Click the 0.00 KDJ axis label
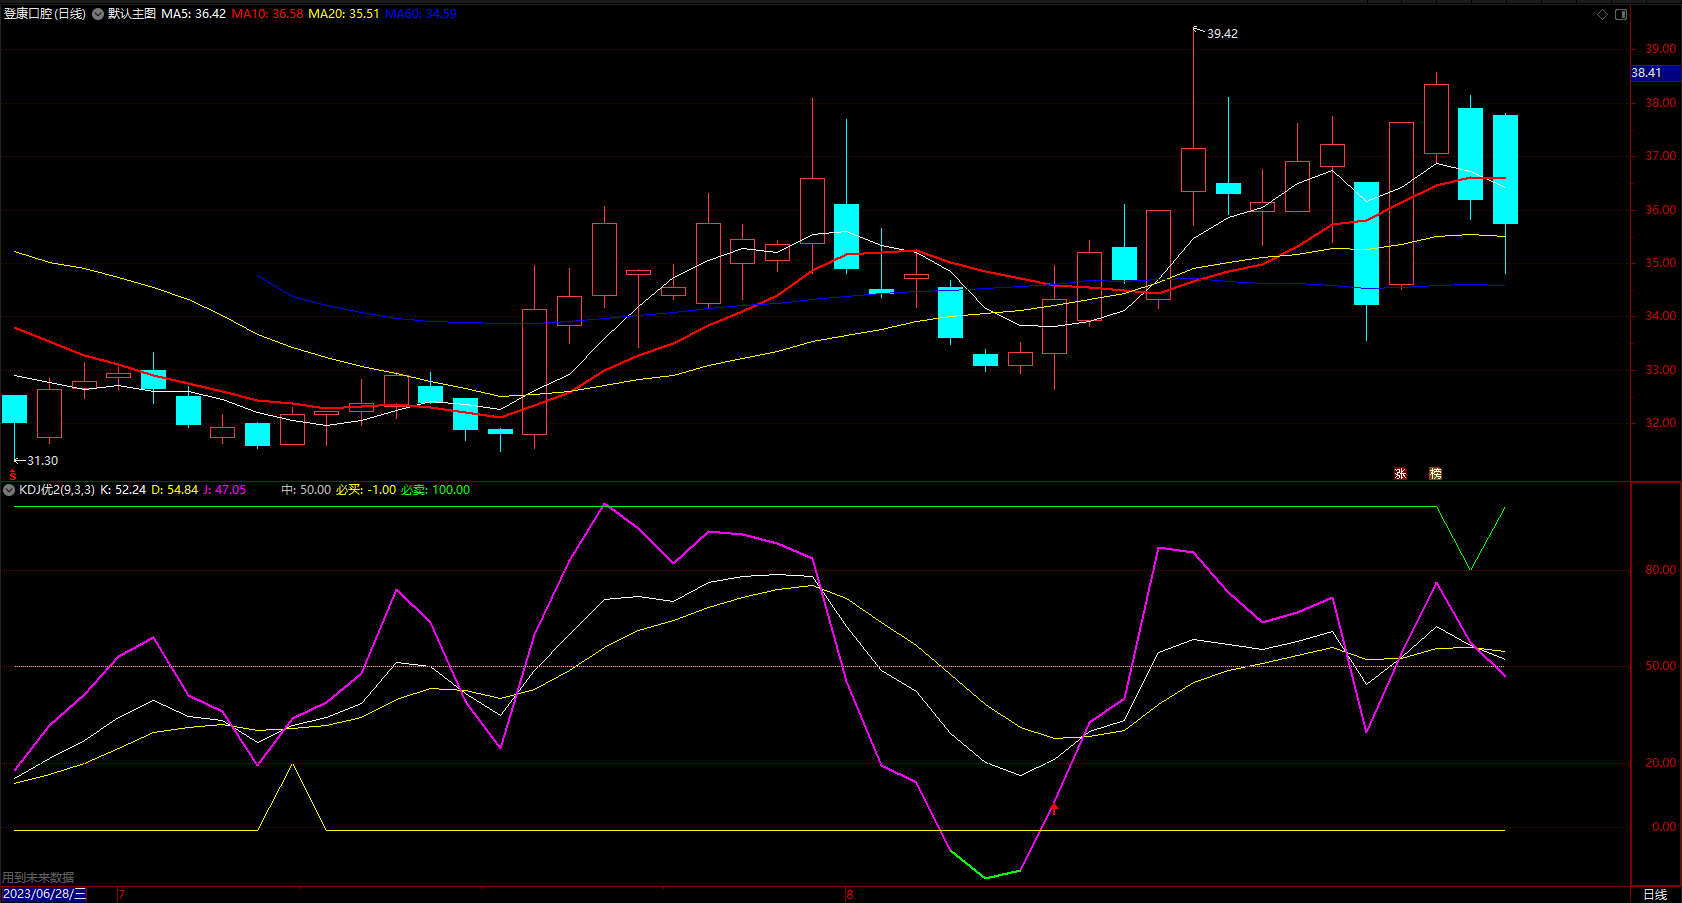 pyautogui.click(x=1664, y=827)
